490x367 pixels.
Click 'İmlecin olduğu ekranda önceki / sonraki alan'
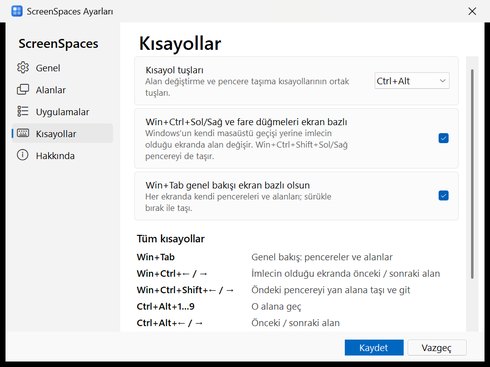(346, 274)
